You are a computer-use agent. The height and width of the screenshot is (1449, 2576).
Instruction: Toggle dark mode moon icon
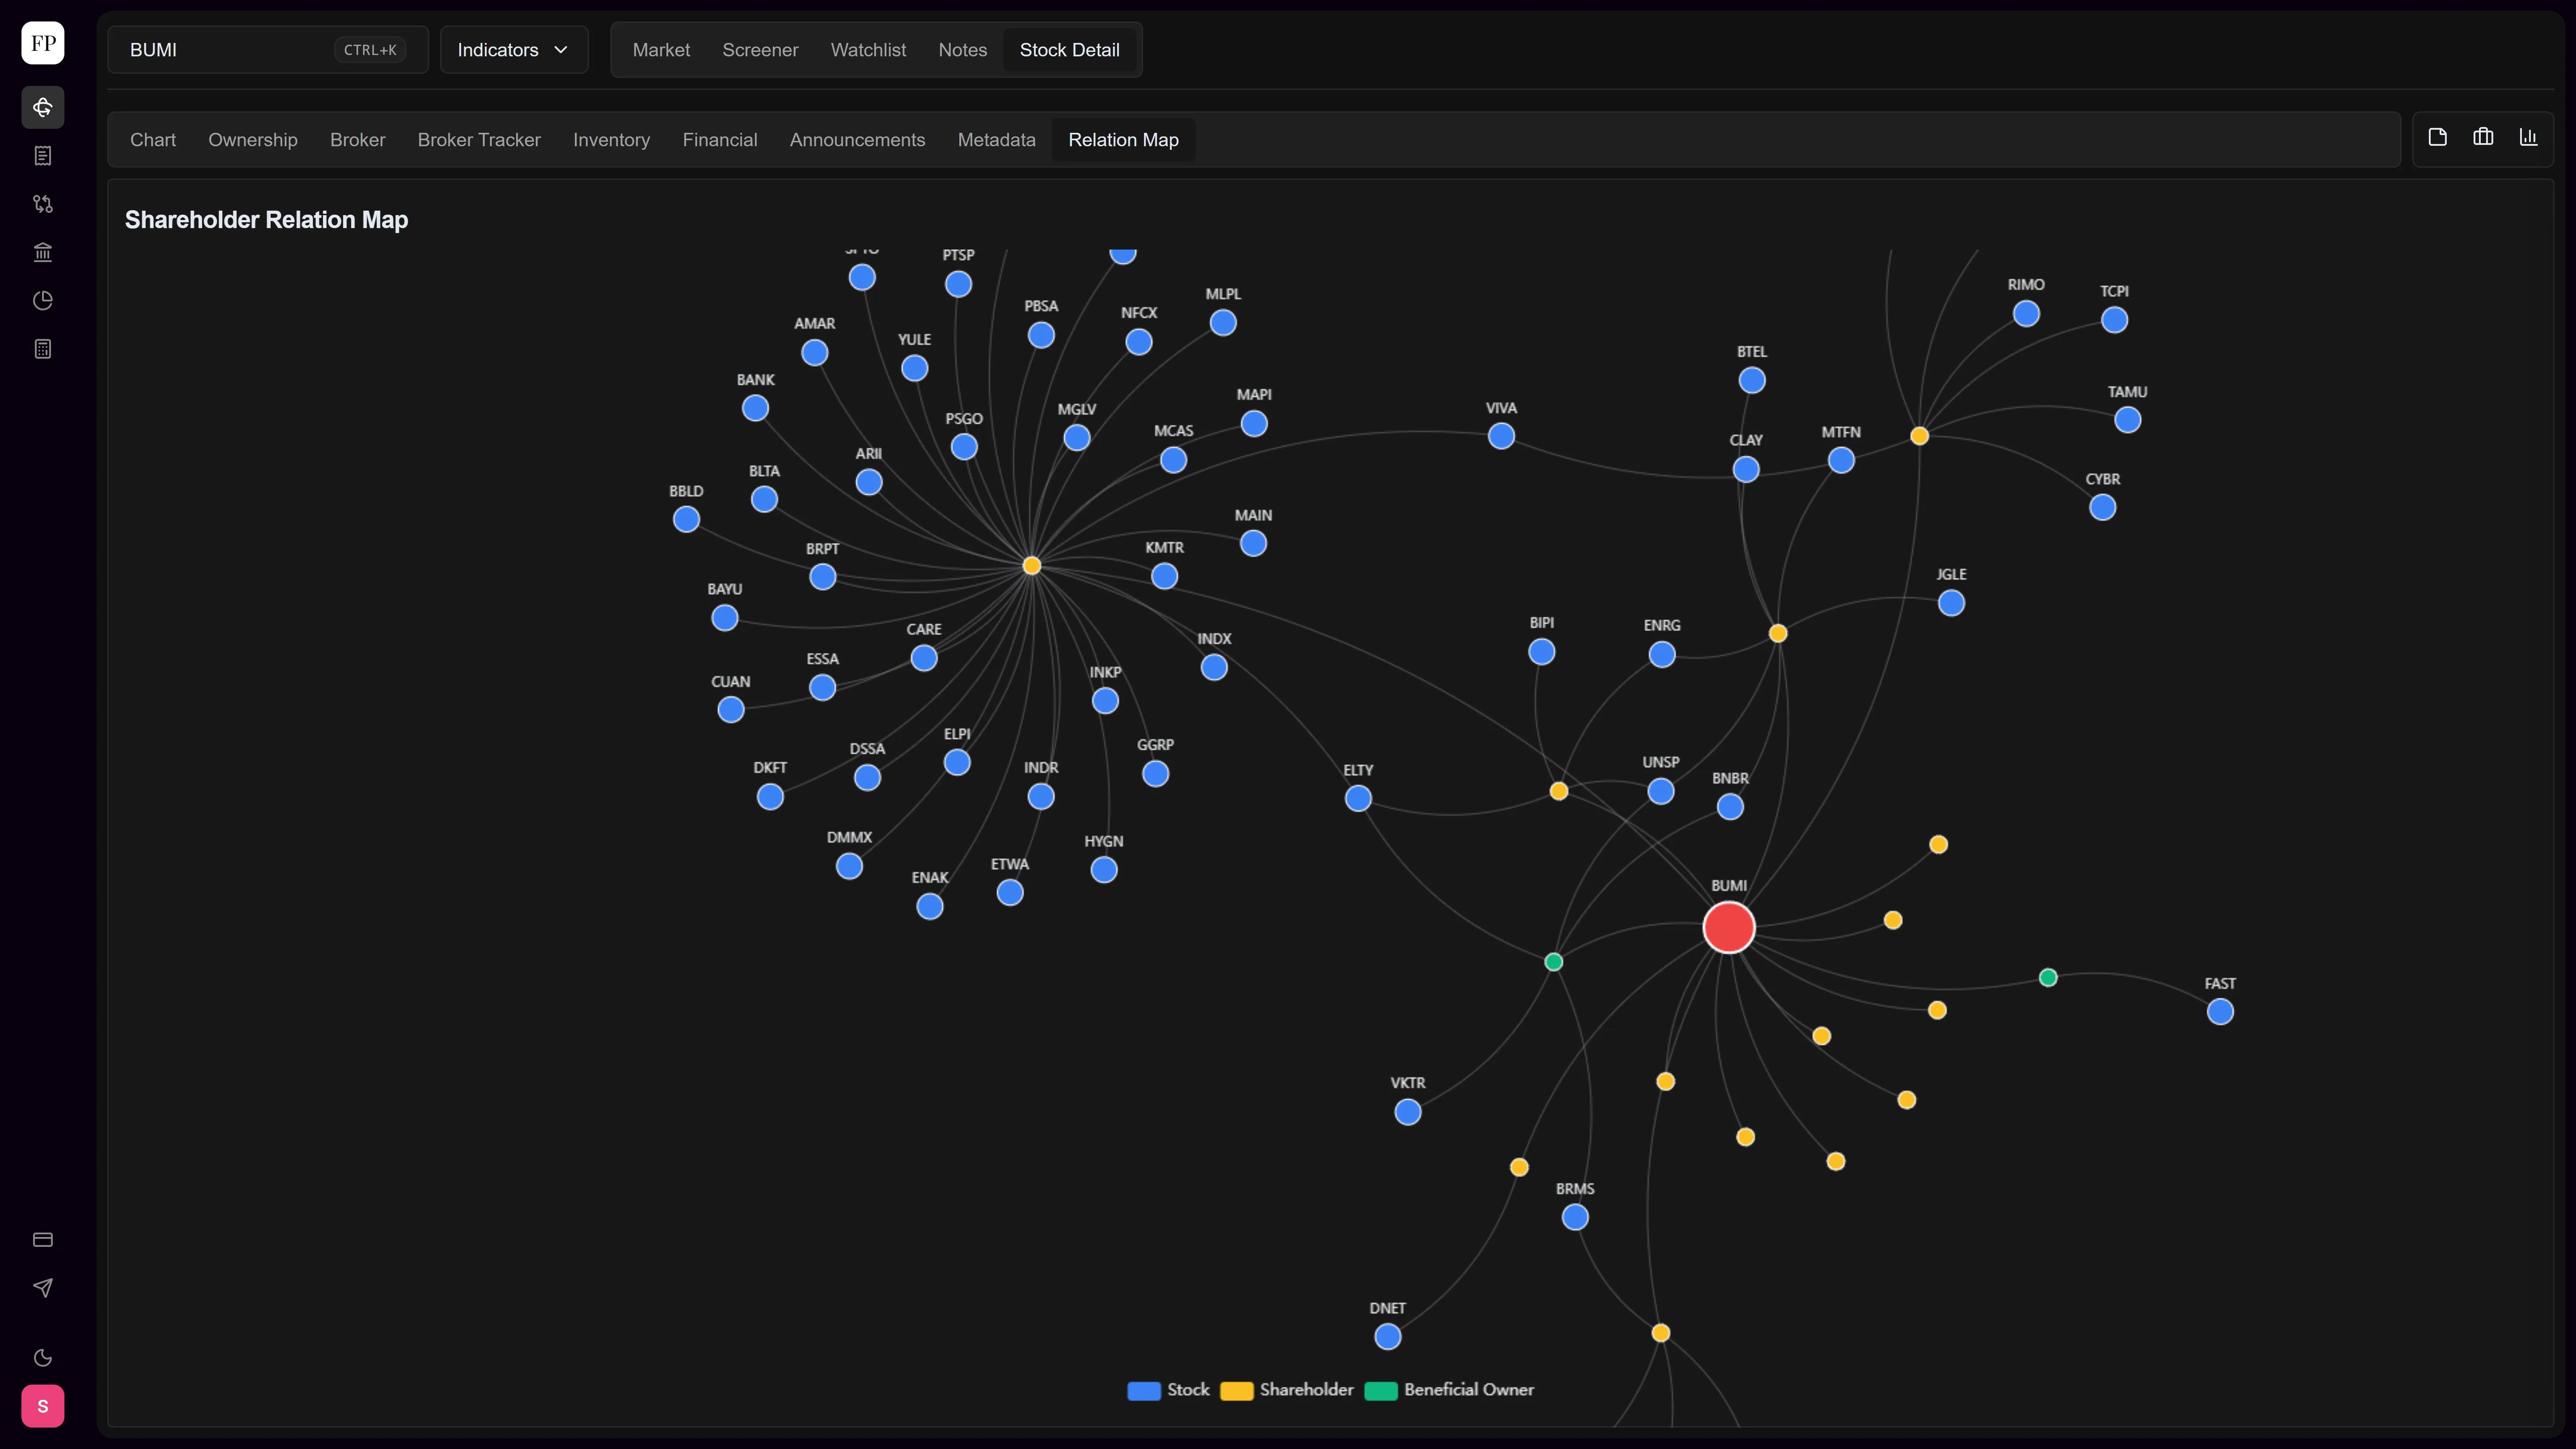point(43,1357)
